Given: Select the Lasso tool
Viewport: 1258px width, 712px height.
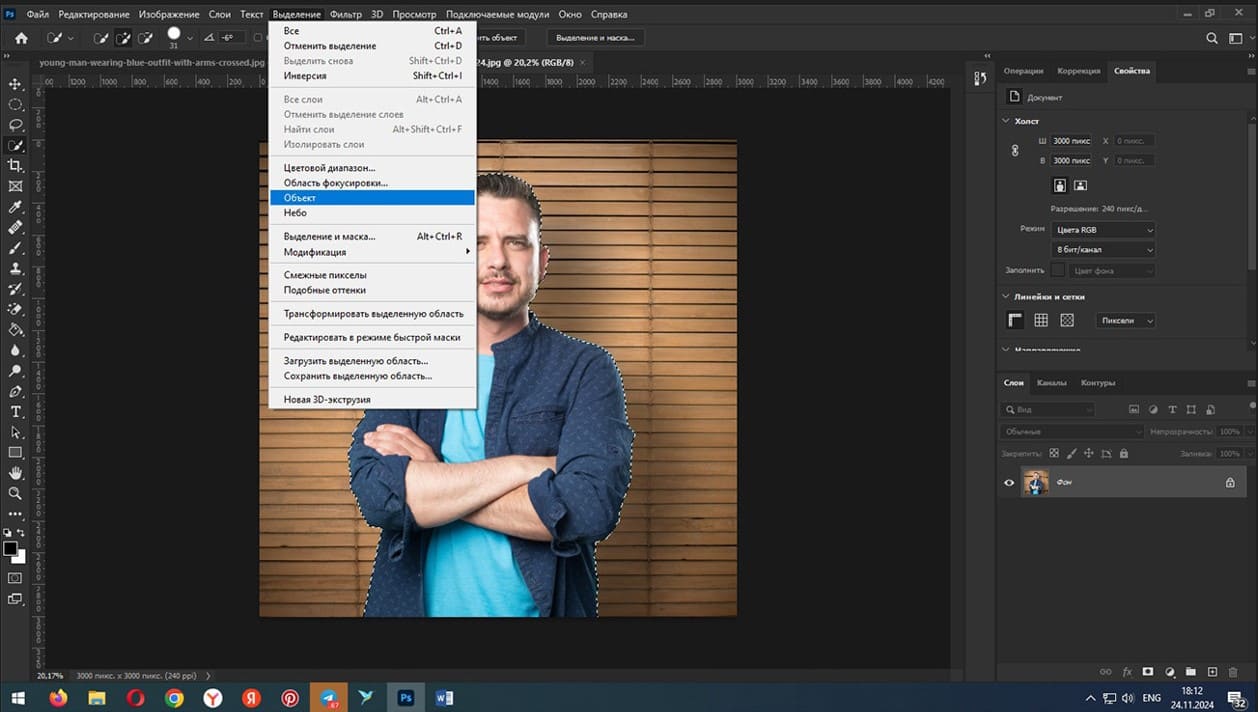Looking at the screenshot, I should pos(15,125).
